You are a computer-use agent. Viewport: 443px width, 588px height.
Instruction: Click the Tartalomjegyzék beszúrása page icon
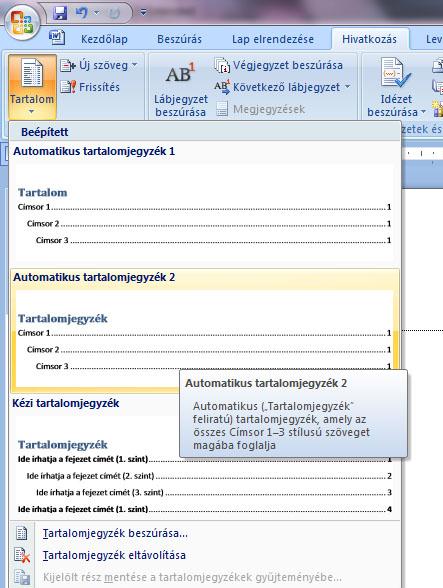tap(21, 533)
